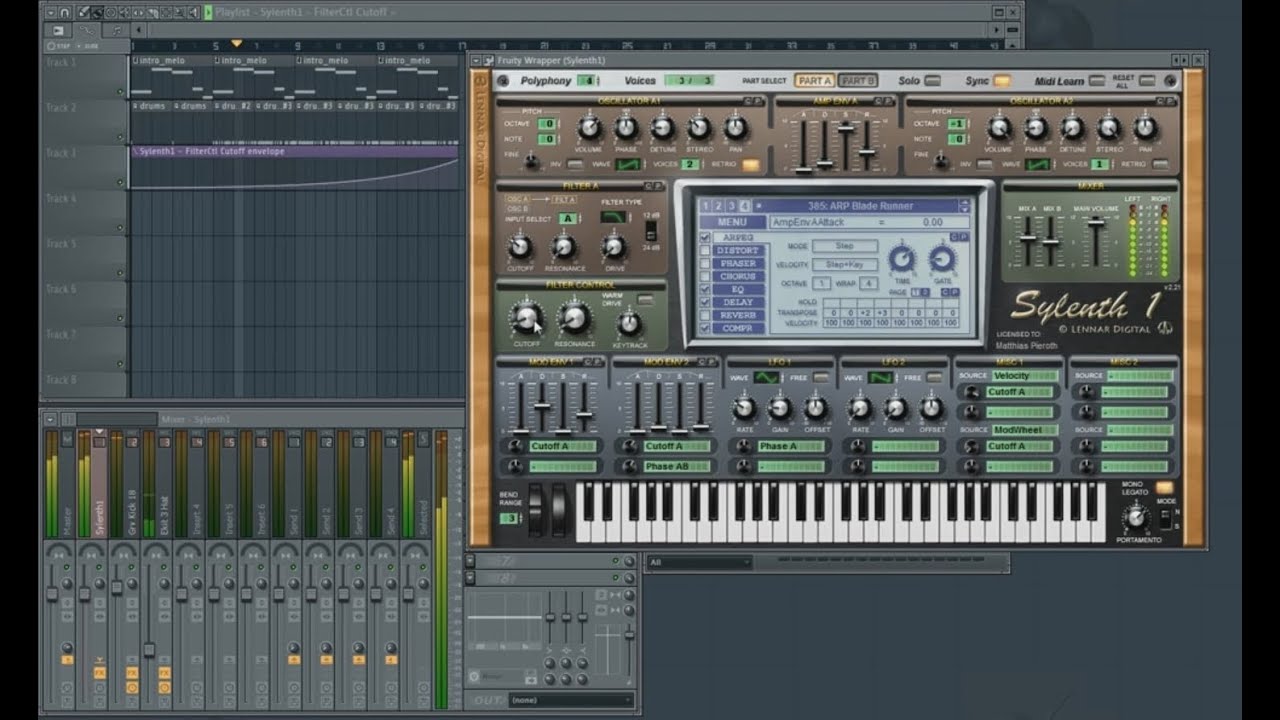1280x720 pixels.
Task: Click Oscillator A1 Detune knob
Action: point(663,128)
